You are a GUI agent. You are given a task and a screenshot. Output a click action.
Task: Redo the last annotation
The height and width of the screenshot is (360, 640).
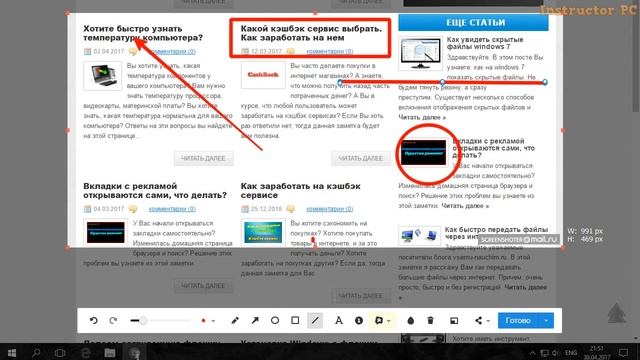[x=113, y=320]
